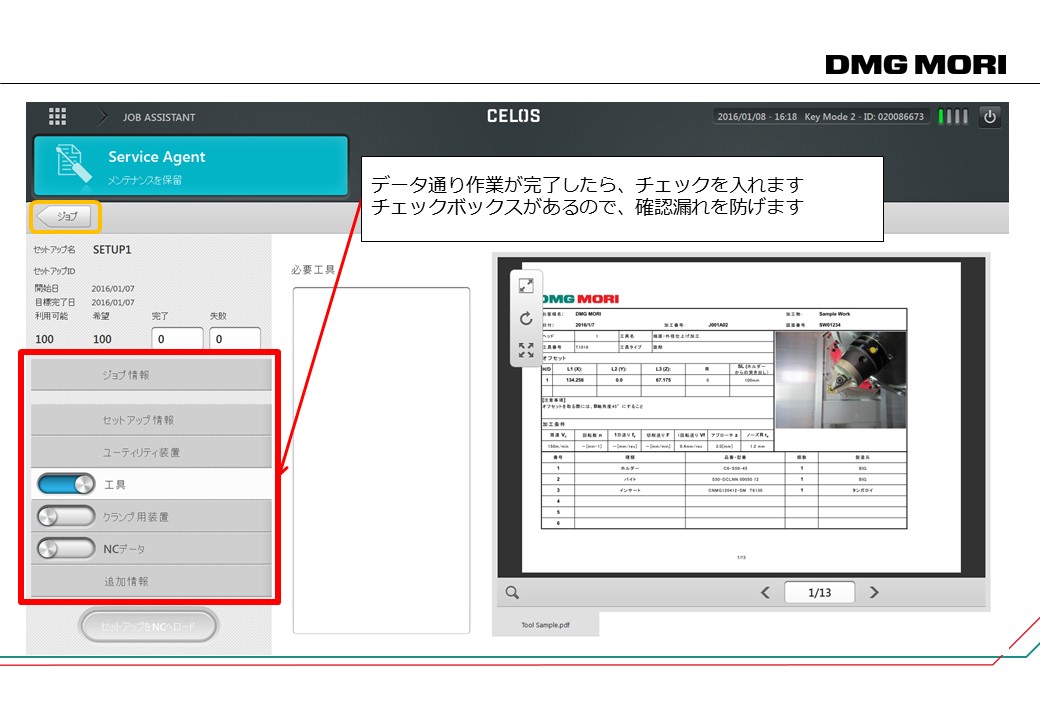This screenshot has width=1040, height=720.
Task: Select the Tool Sample.pdf tab
Action: [545, 625]
